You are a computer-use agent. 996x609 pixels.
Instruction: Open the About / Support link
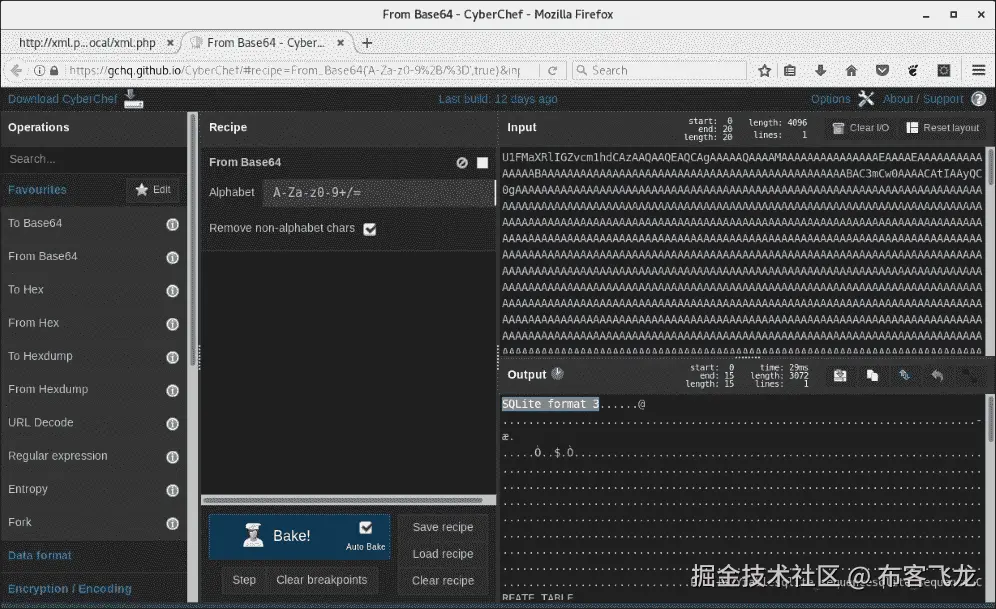923,99
